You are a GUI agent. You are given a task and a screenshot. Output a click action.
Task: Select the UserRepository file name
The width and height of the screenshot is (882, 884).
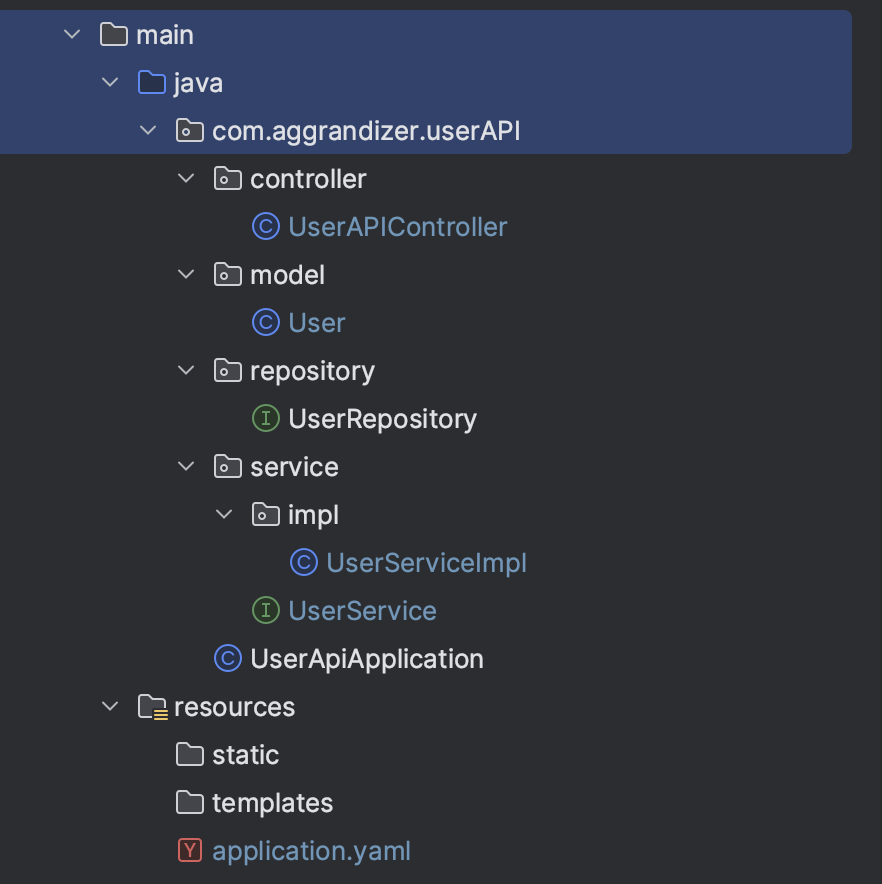pos(382,419)
